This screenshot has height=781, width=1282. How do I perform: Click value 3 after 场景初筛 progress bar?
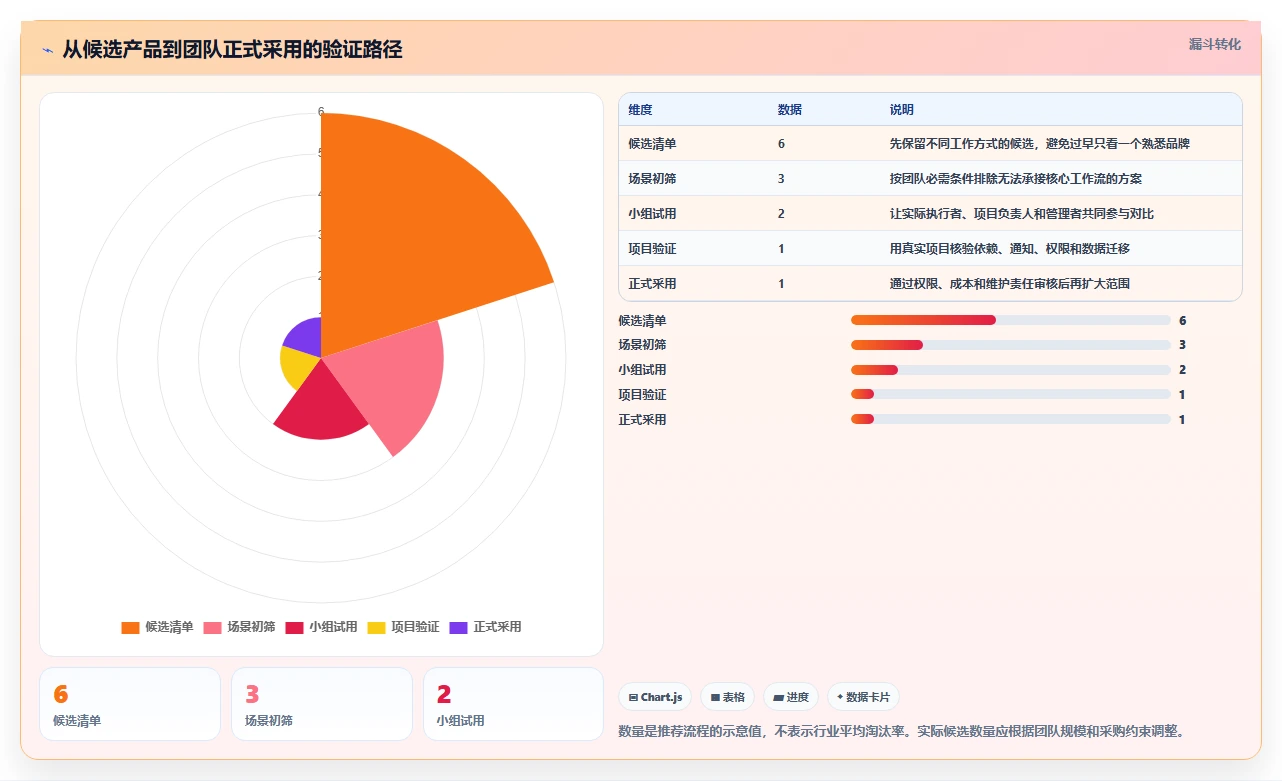tap(1182, 345)
